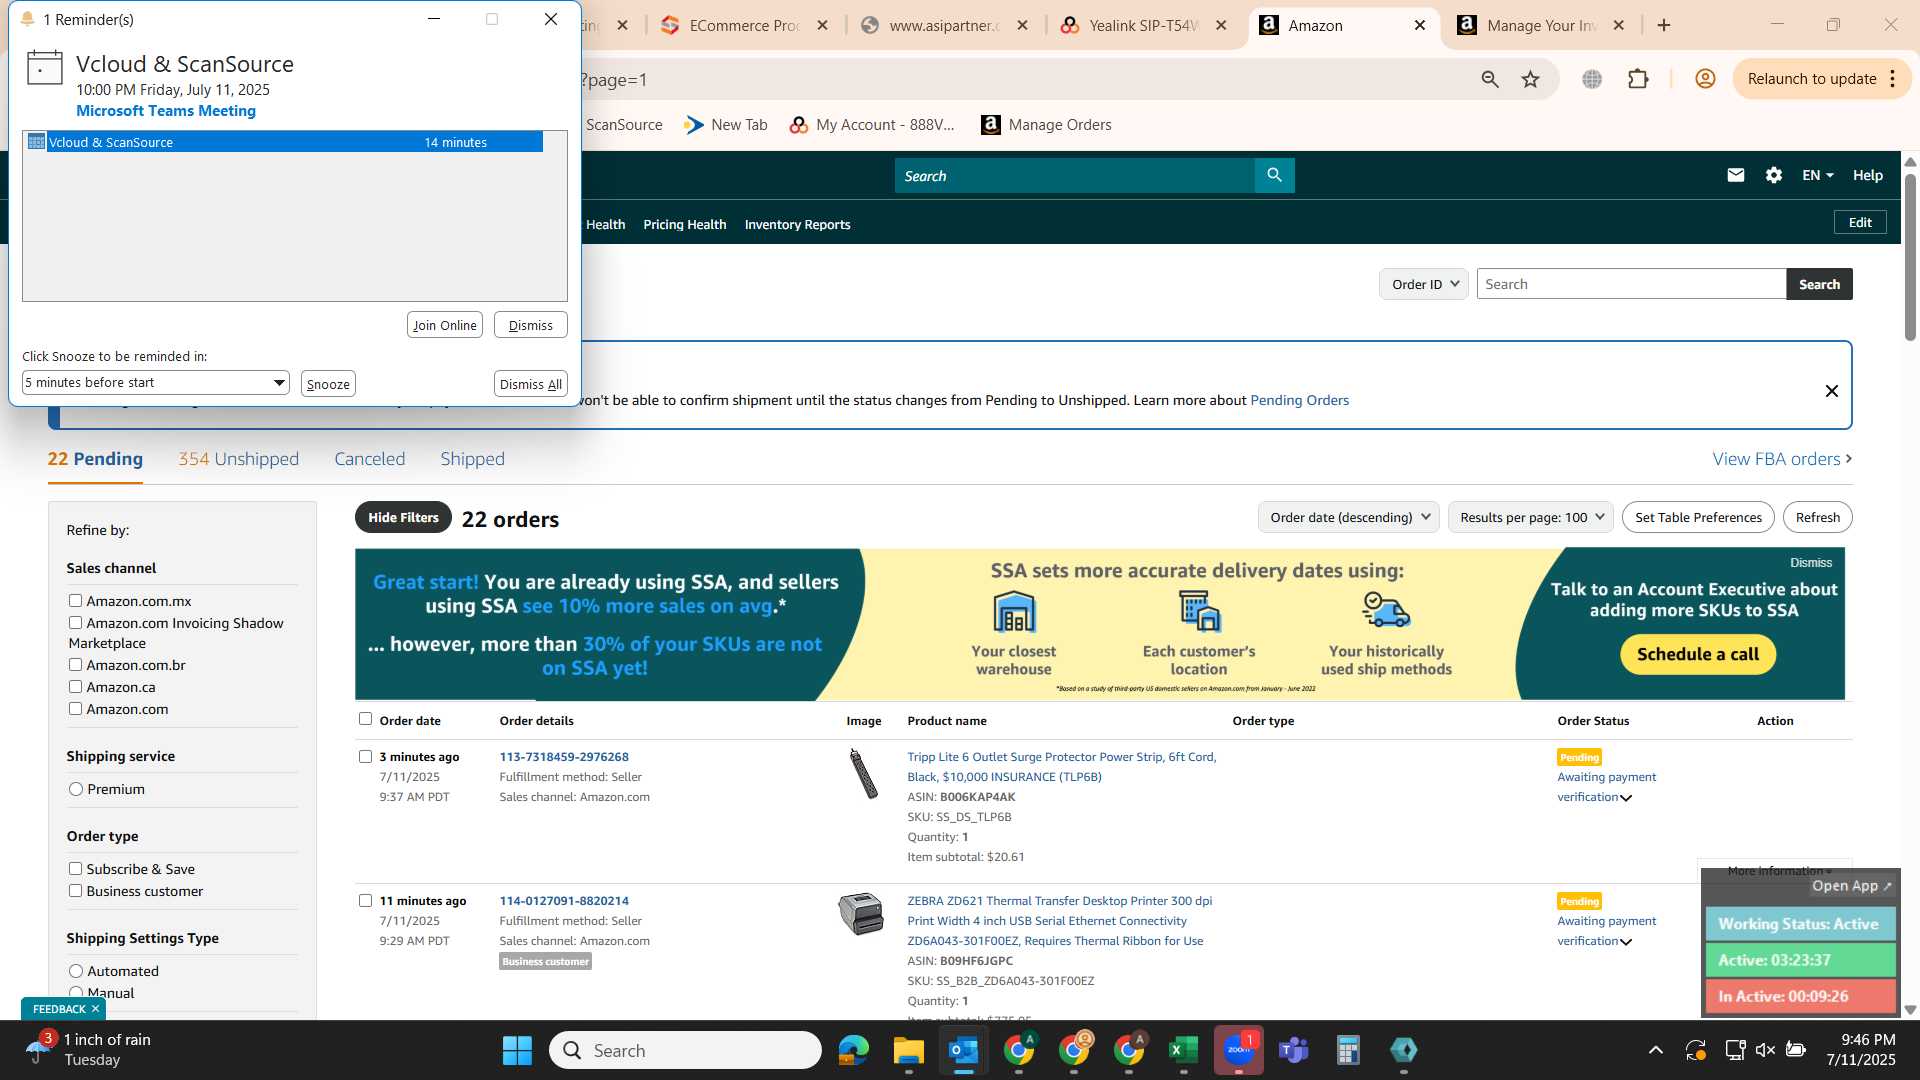Show hidden system tray icons chevron
Viewport: 1920px width, 1080px height.
1656,1050
